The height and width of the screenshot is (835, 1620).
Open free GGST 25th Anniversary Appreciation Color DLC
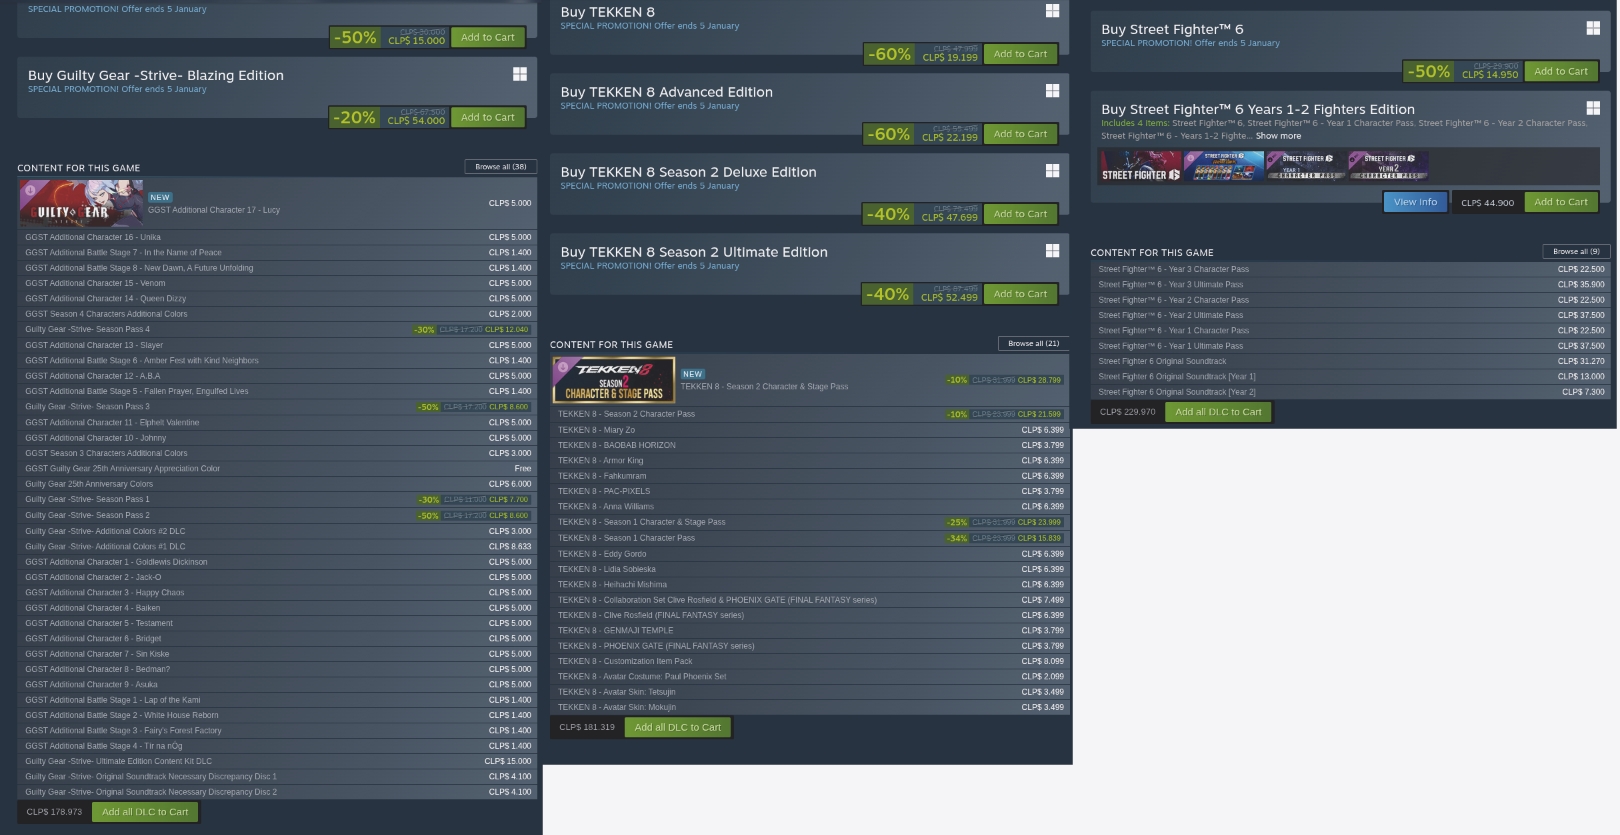(x=277, y=468)
